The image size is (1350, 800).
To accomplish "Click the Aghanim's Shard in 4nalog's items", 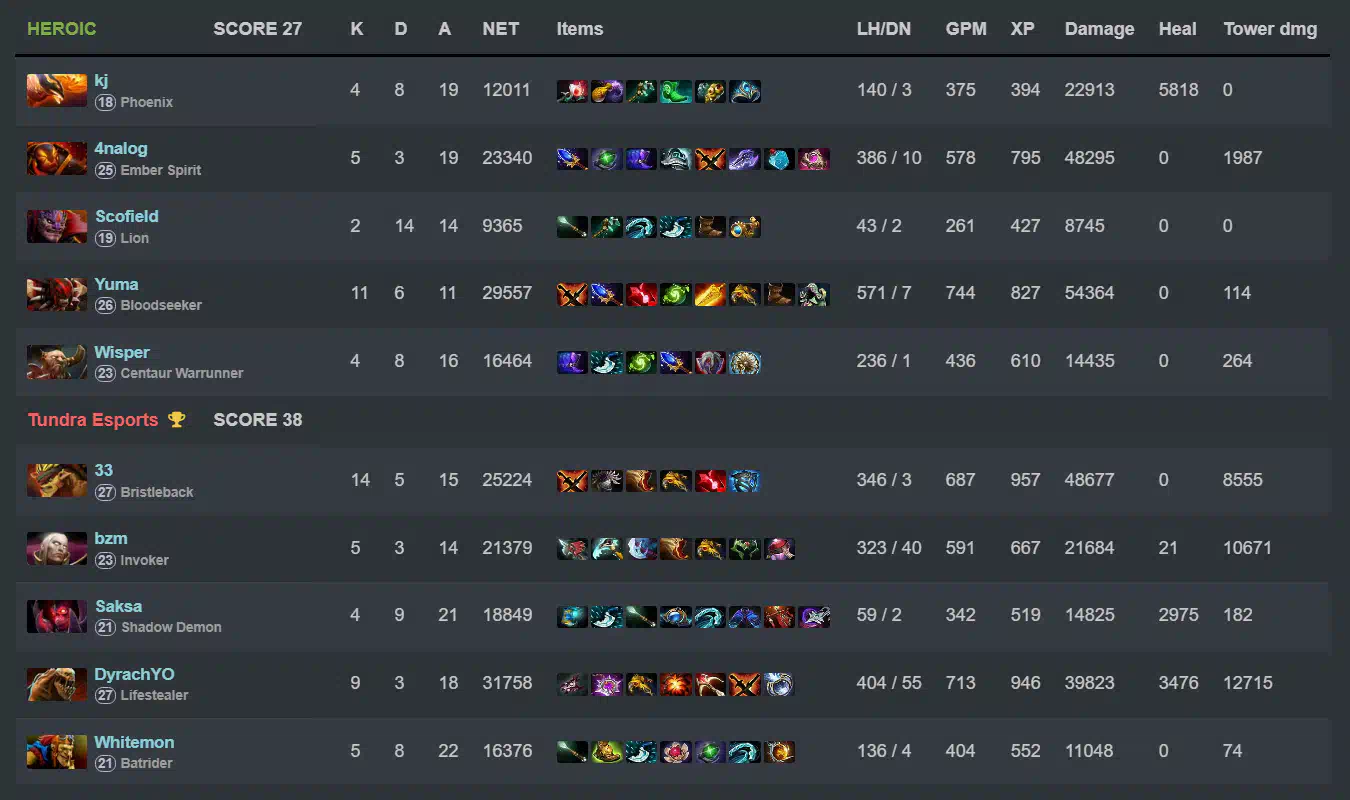I will coord(779,159).
